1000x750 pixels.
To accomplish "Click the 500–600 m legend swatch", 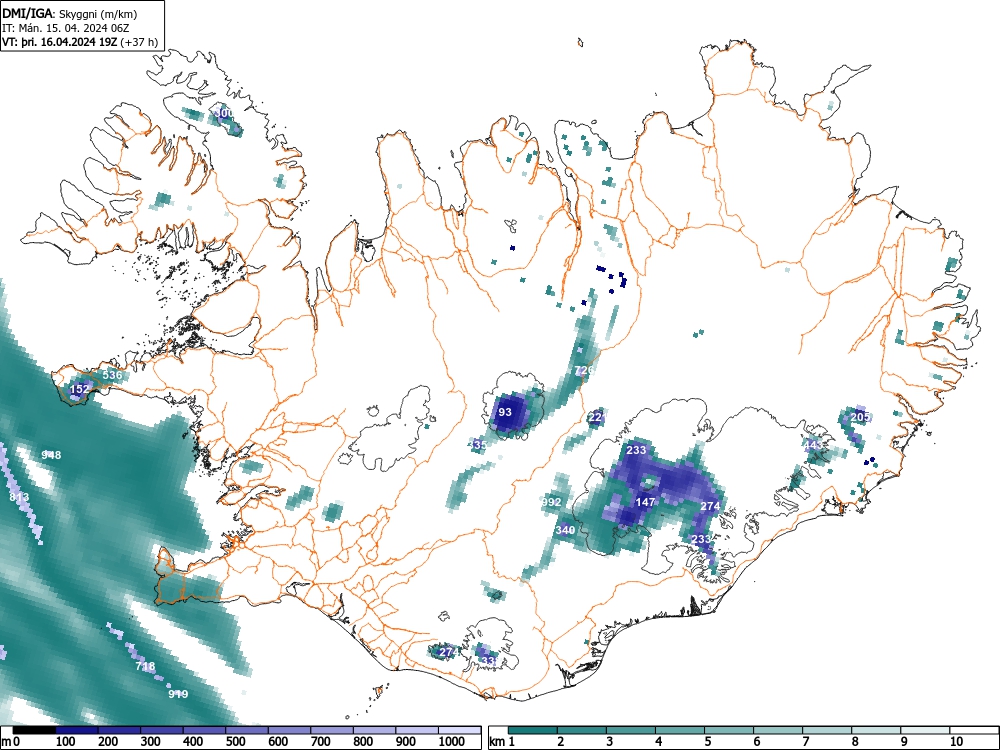I will pos(247,730).
